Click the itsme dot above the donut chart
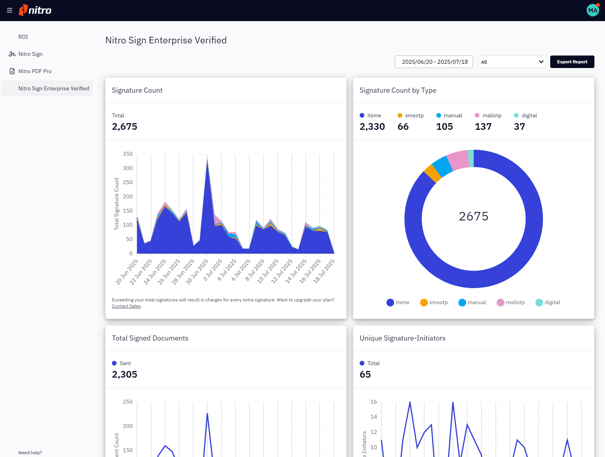Image resolution: width=605 pixels, height=457 pixels. tap(362, 115)
